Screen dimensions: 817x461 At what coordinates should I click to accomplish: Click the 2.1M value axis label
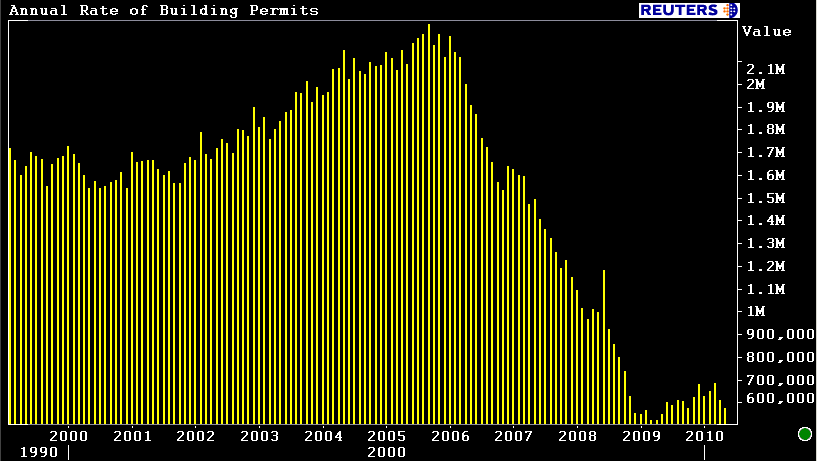(765, 69)
